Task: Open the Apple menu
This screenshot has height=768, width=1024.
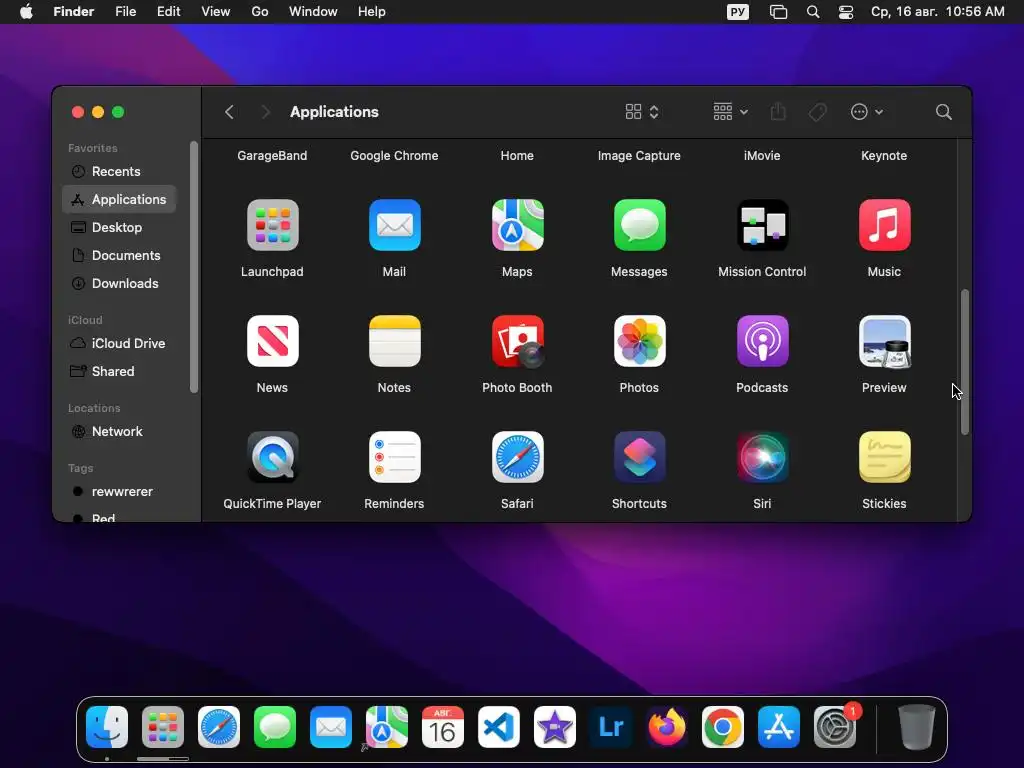Action: [x=26, y=12]
